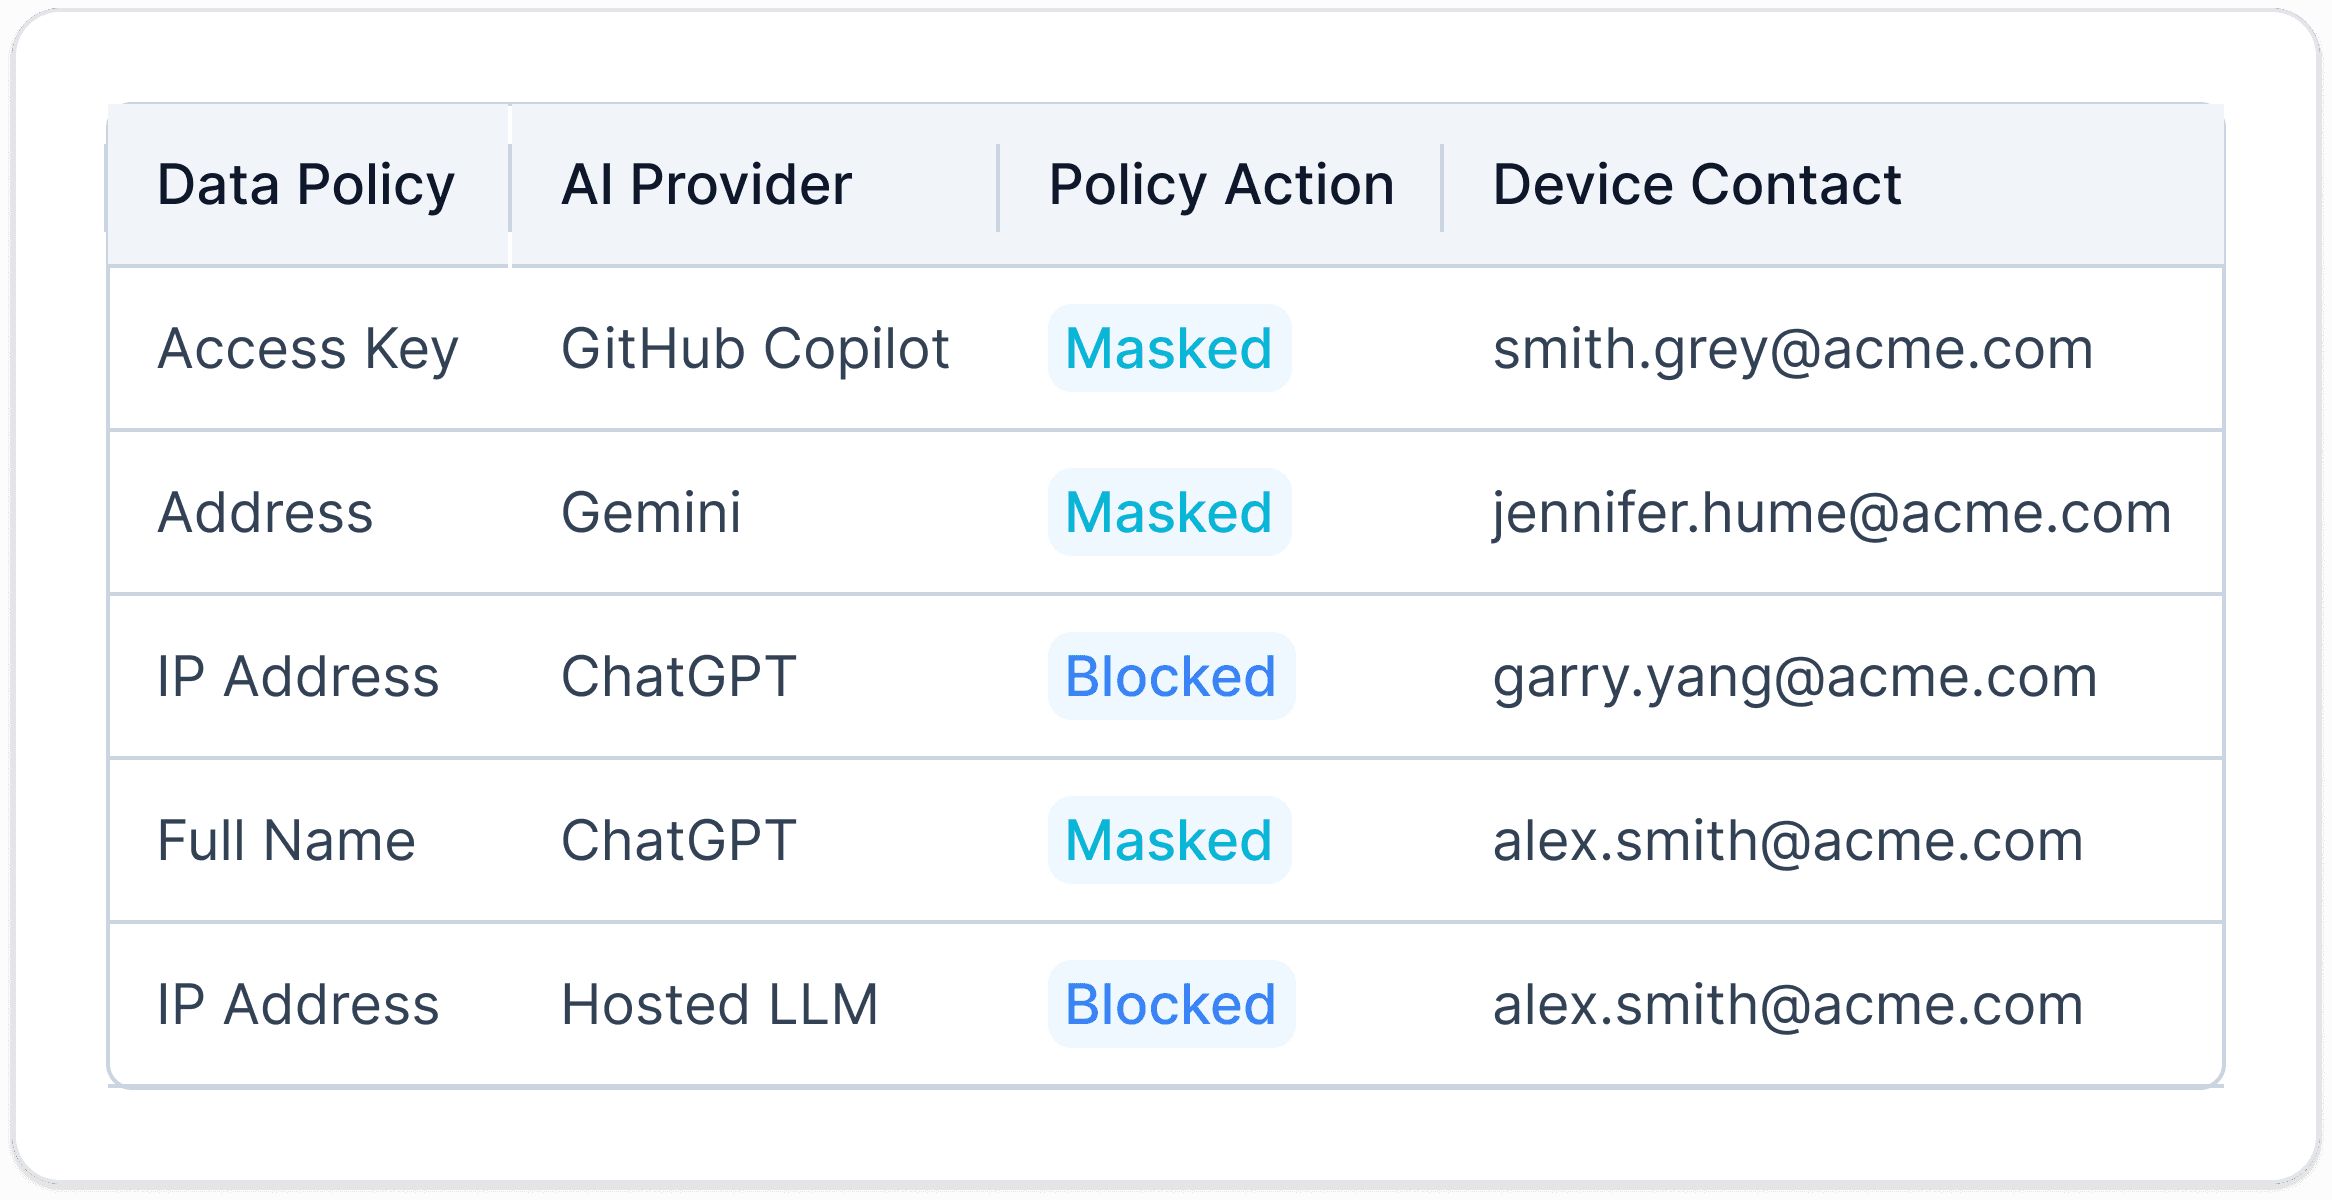Open the garry.yang@acme.com contact
Screen dimensions: 2332x1200
1794,677
